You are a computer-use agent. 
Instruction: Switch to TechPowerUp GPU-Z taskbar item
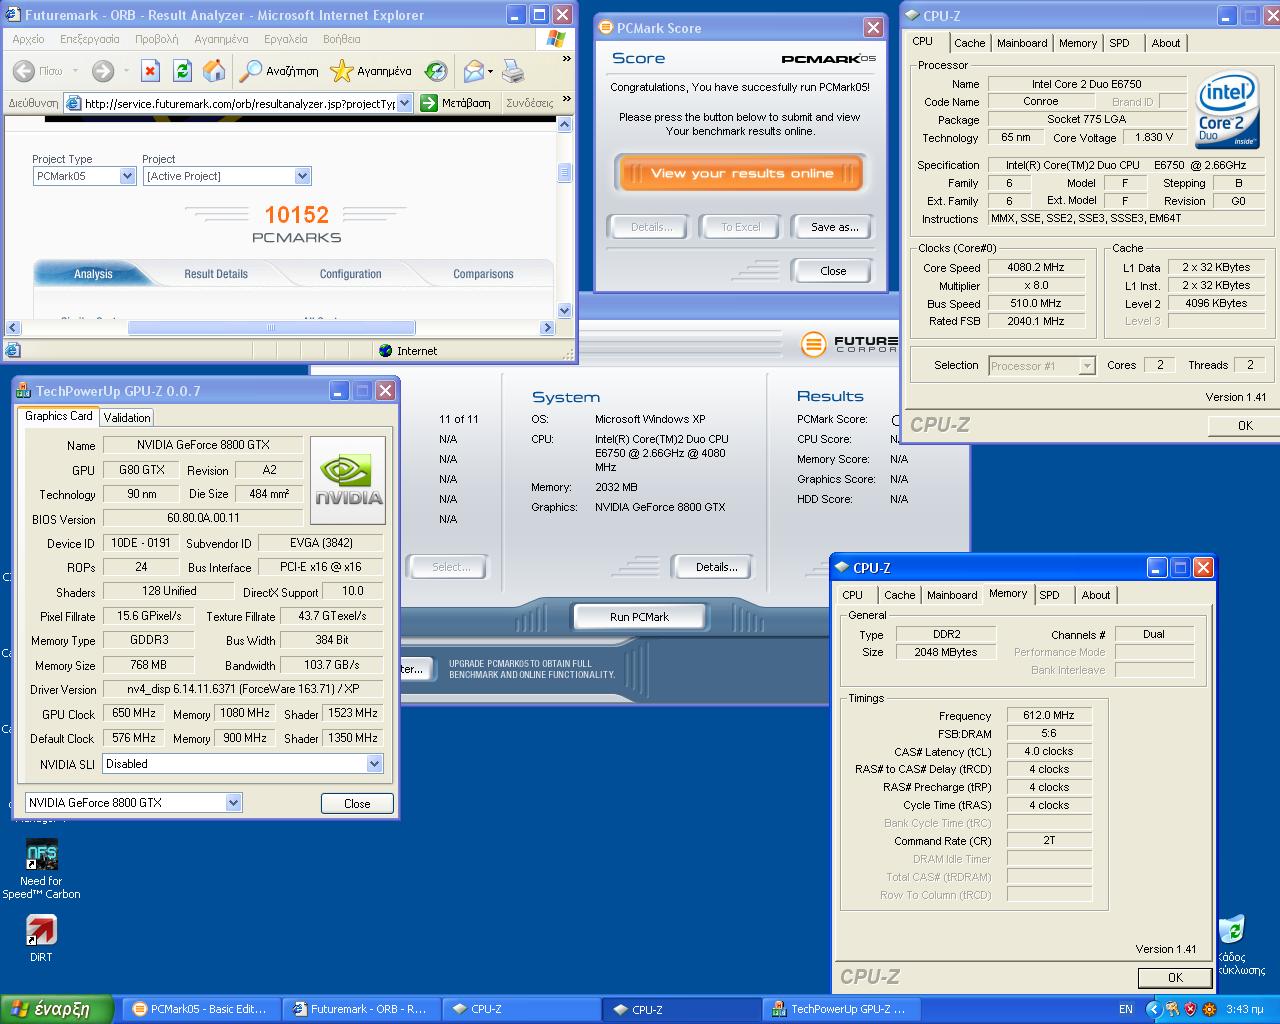843,1009
